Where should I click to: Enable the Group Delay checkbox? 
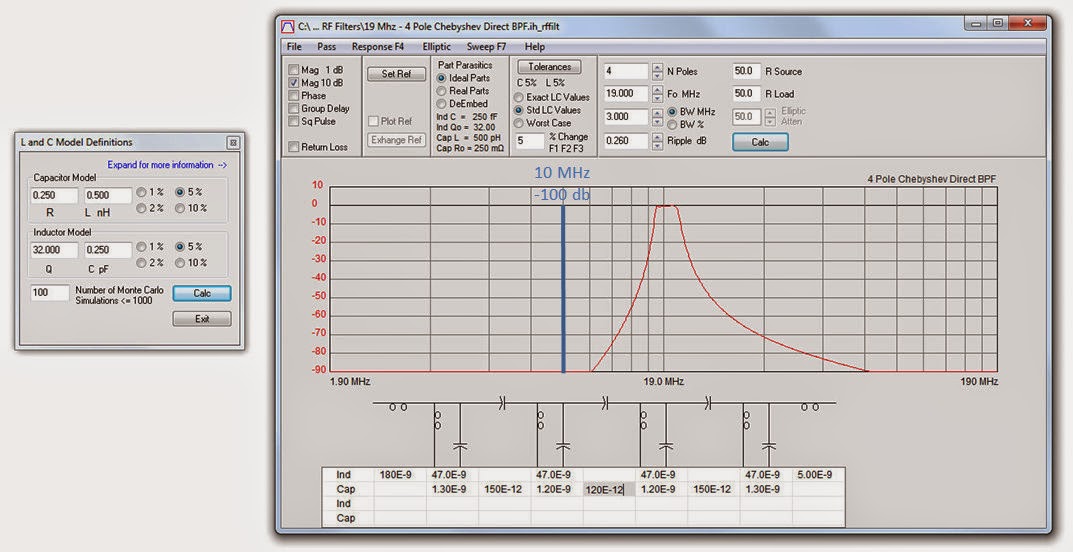click(x=294, y=108)
